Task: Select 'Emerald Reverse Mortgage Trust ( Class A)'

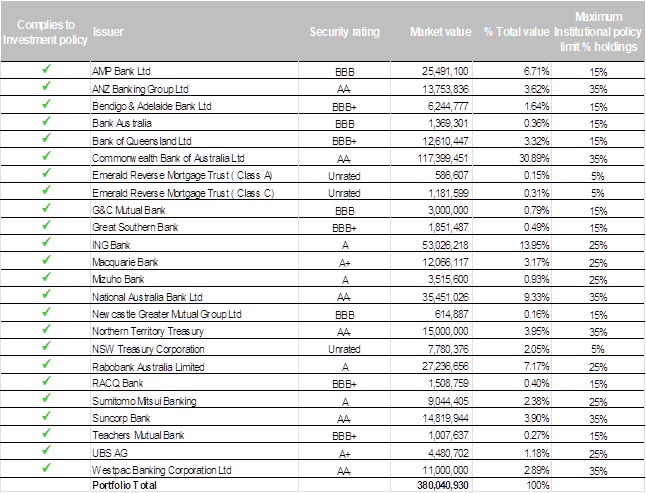Action: [182, 175]
